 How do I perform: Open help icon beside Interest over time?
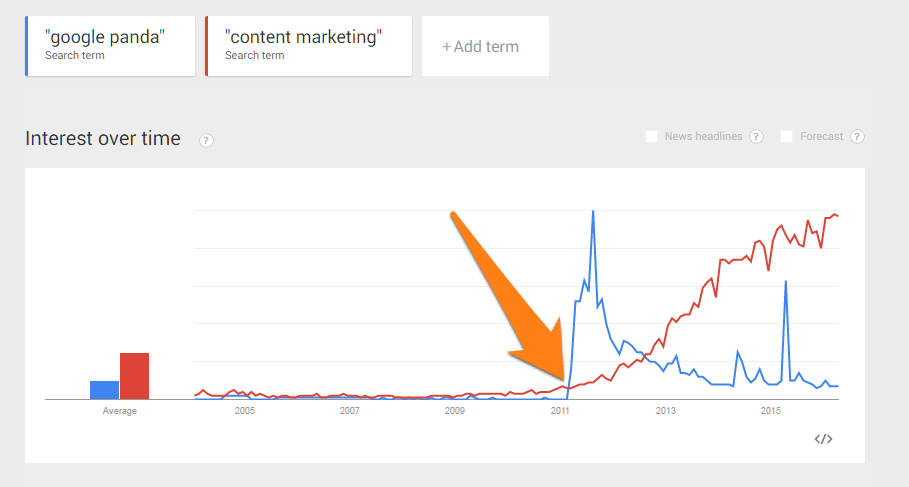(x=206, y=140)
